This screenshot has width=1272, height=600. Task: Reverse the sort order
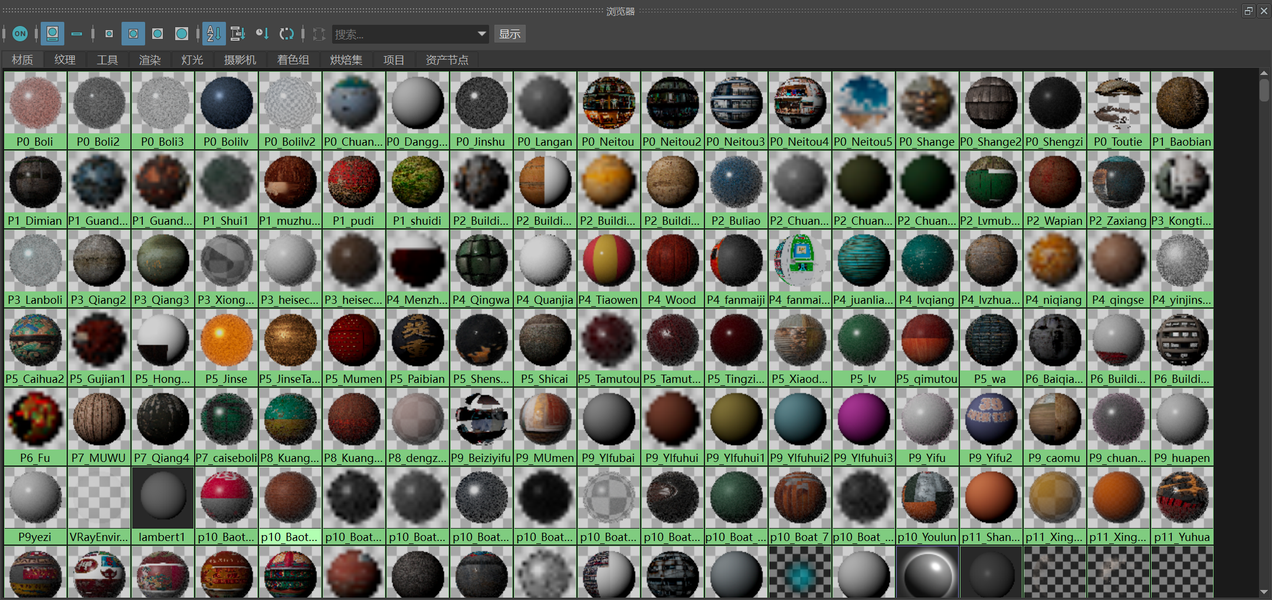coord(287,34)
